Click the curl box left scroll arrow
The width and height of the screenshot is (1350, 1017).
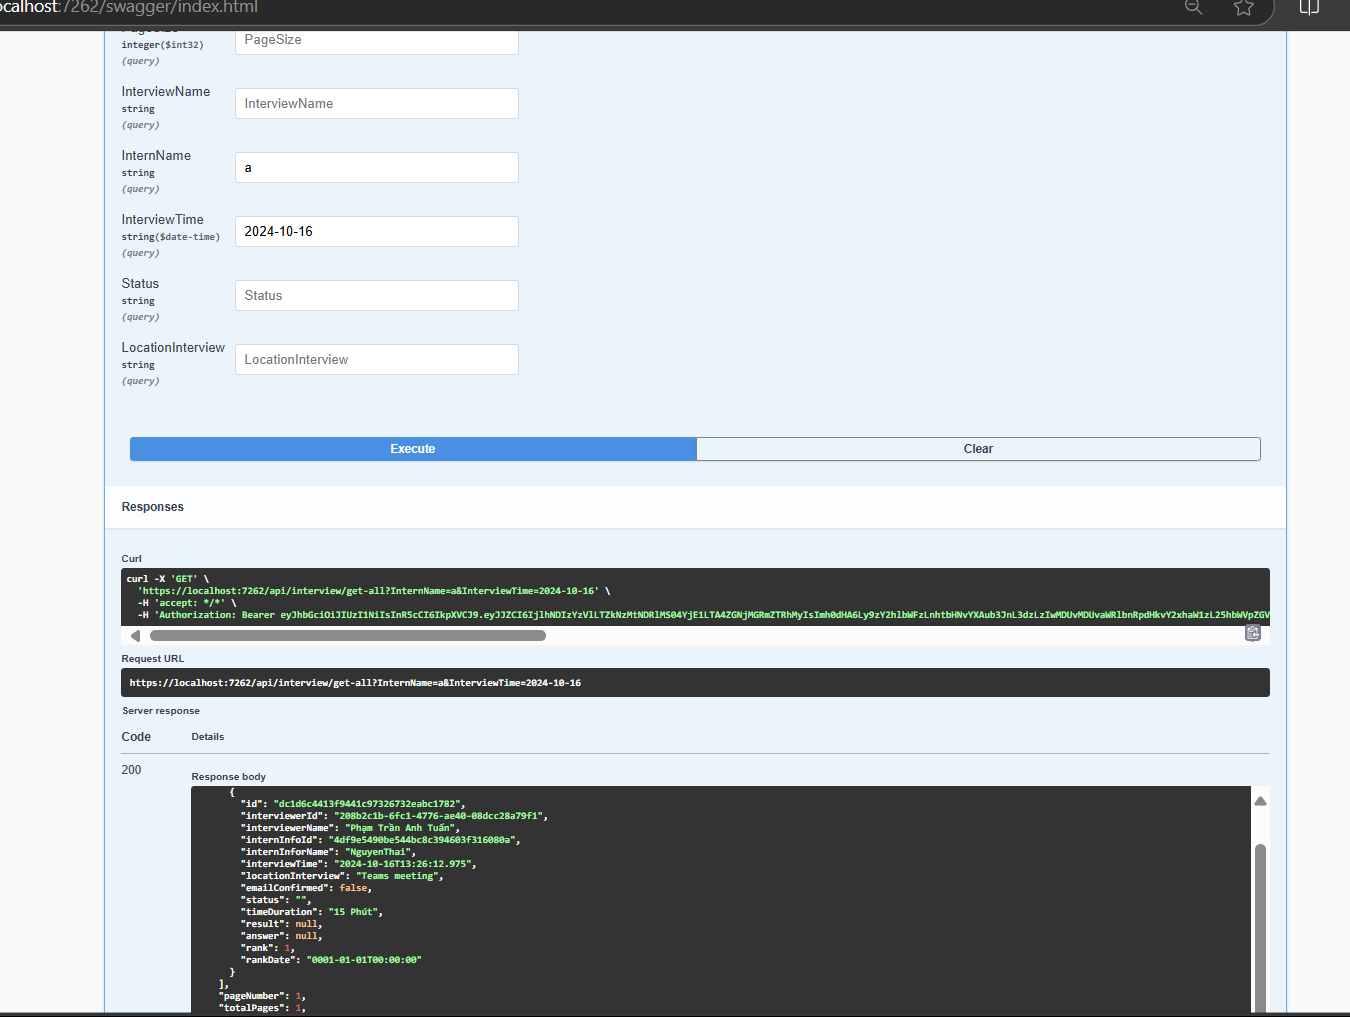coord(136,636)
